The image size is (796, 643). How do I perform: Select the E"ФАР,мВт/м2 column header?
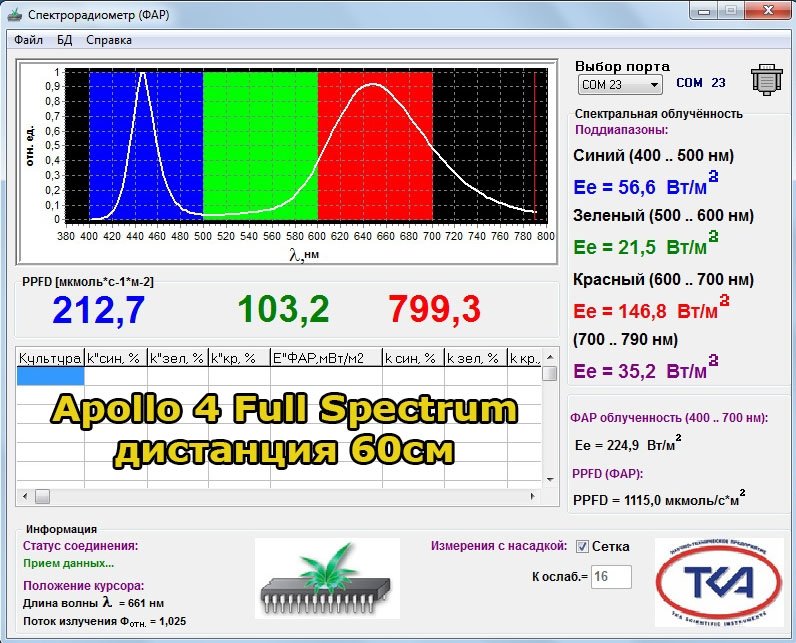pos(326,358)
